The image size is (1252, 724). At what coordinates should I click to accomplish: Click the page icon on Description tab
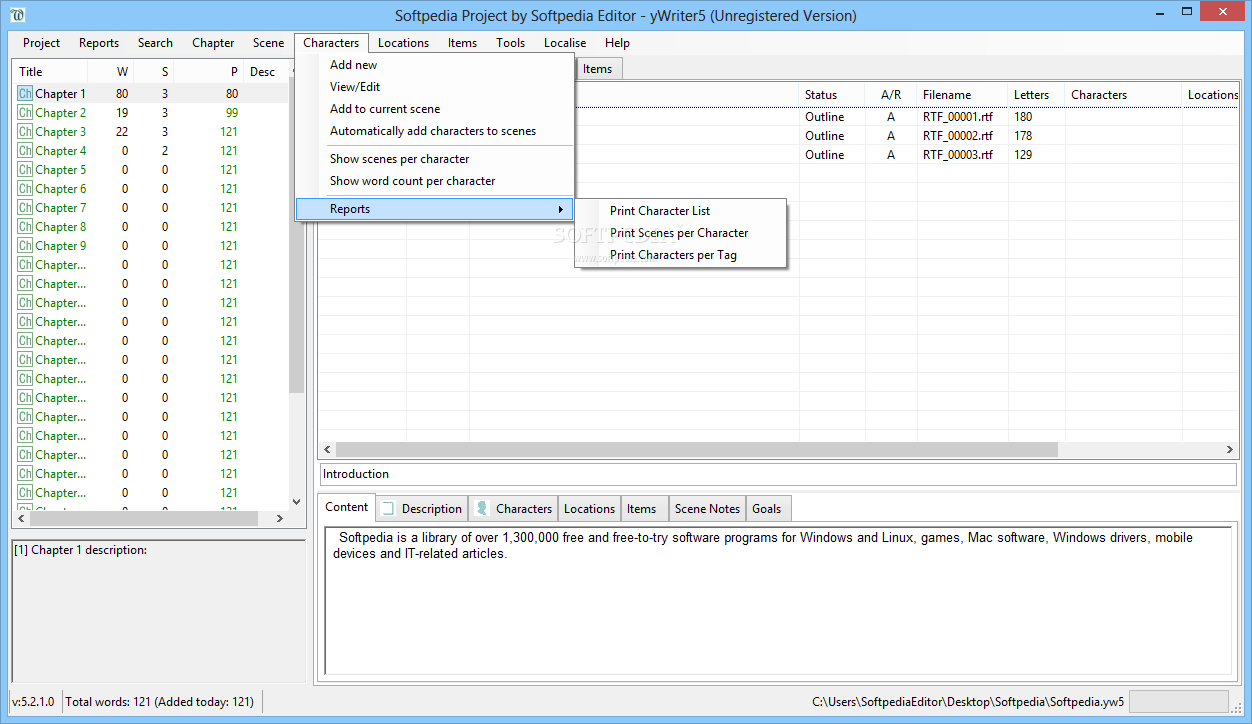[388, 508]
